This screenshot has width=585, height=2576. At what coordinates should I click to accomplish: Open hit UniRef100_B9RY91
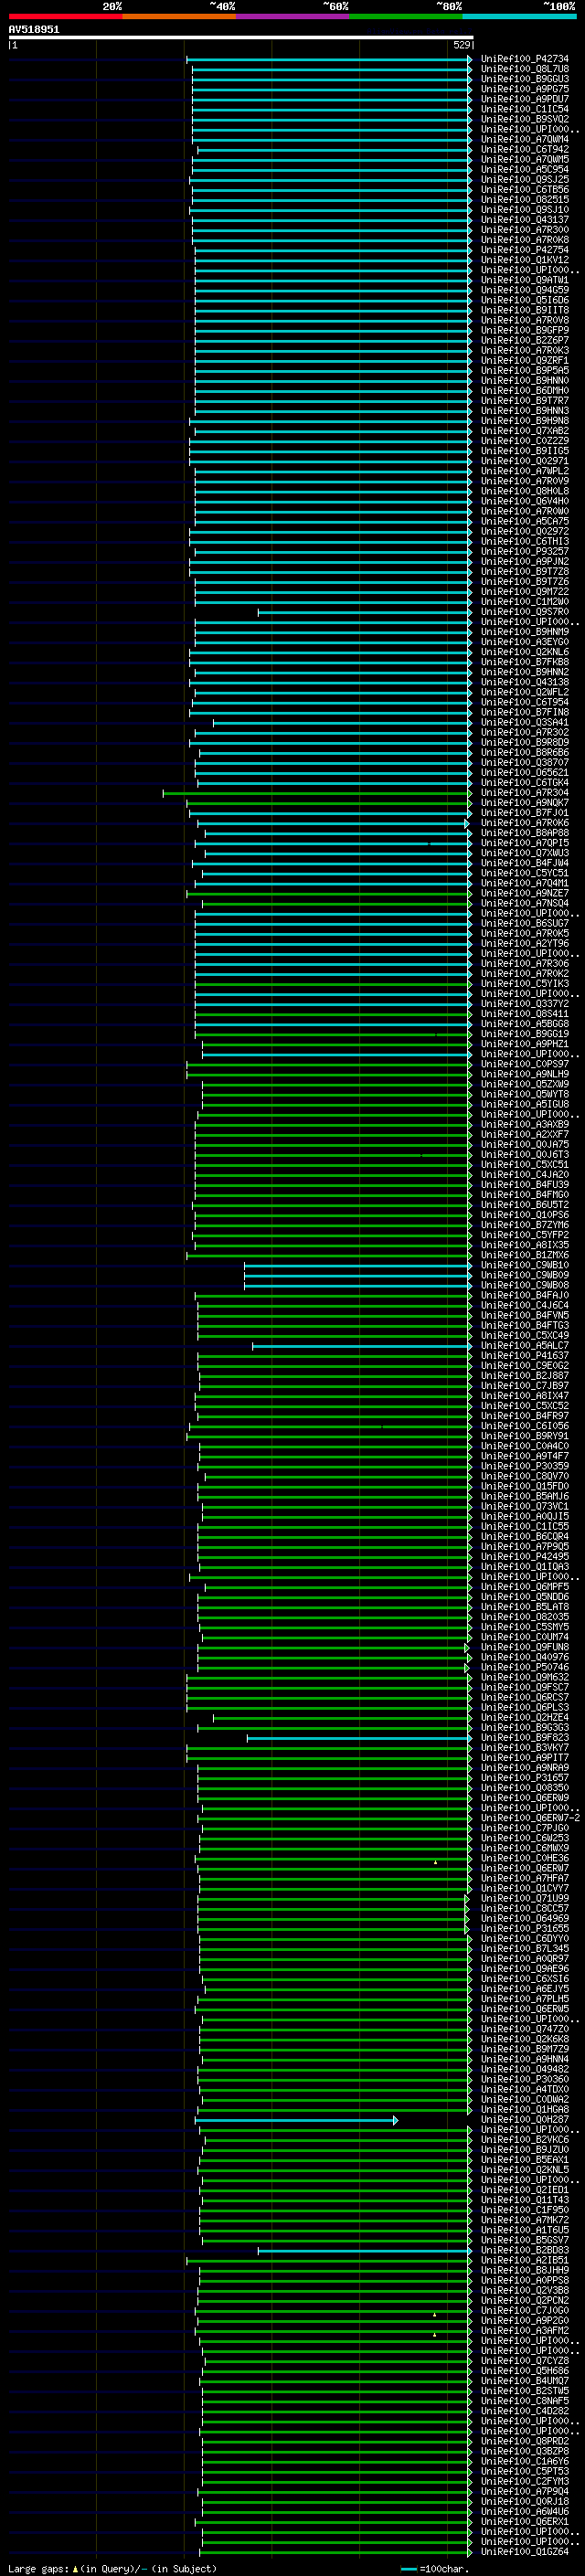coord(525,1436)
